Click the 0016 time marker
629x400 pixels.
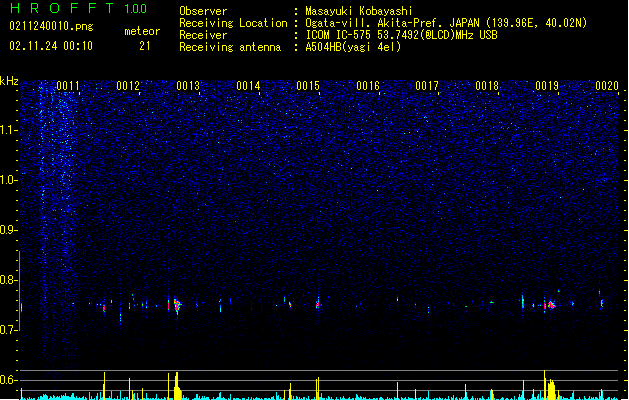pyautogui.click(x=368, y=86)
